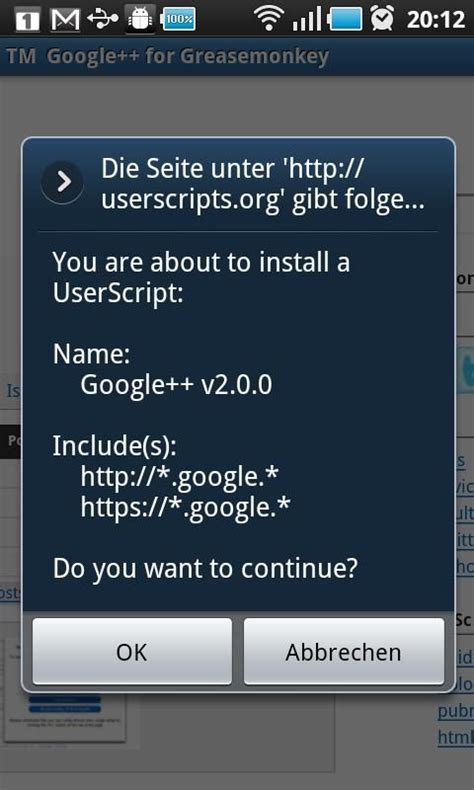The width and height of the screenshot is (474, 790).
Task: Confirm installation with the OK button
Action: pyautogui.click(x=132, y=651)
